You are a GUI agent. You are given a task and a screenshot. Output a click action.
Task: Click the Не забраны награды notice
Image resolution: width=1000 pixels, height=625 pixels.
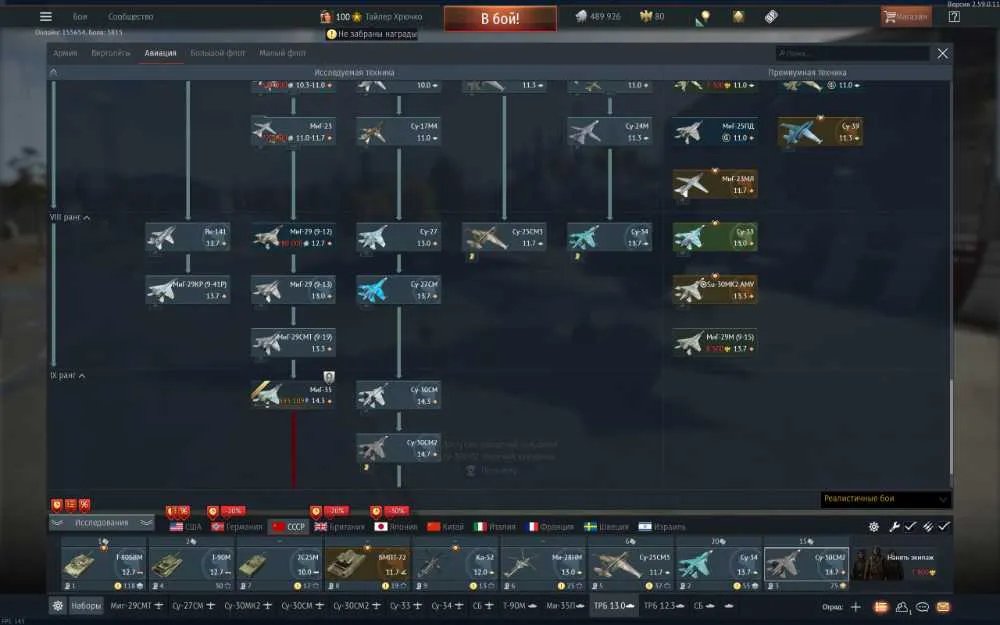tap(372, 34)
